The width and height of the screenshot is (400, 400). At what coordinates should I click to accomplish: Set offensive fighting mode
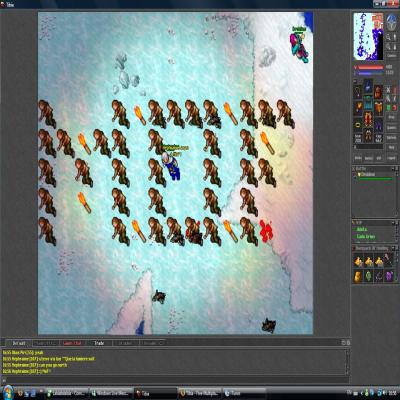[388, 90]
